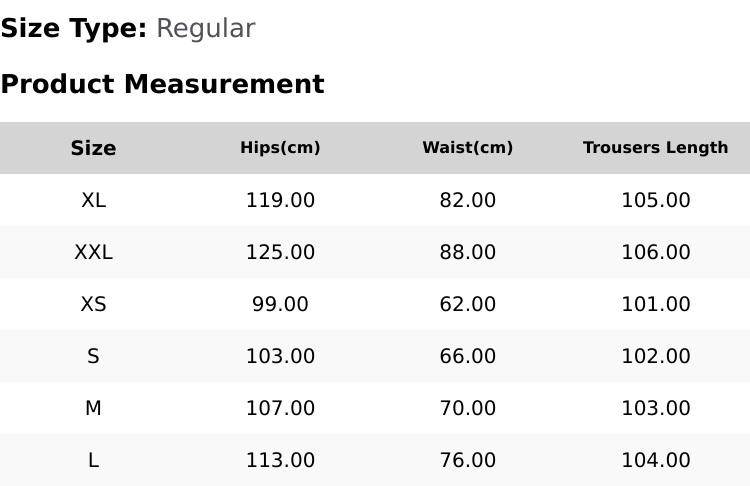750x486 pixels.
Task: Click the Size Type label
Action: 74,28
